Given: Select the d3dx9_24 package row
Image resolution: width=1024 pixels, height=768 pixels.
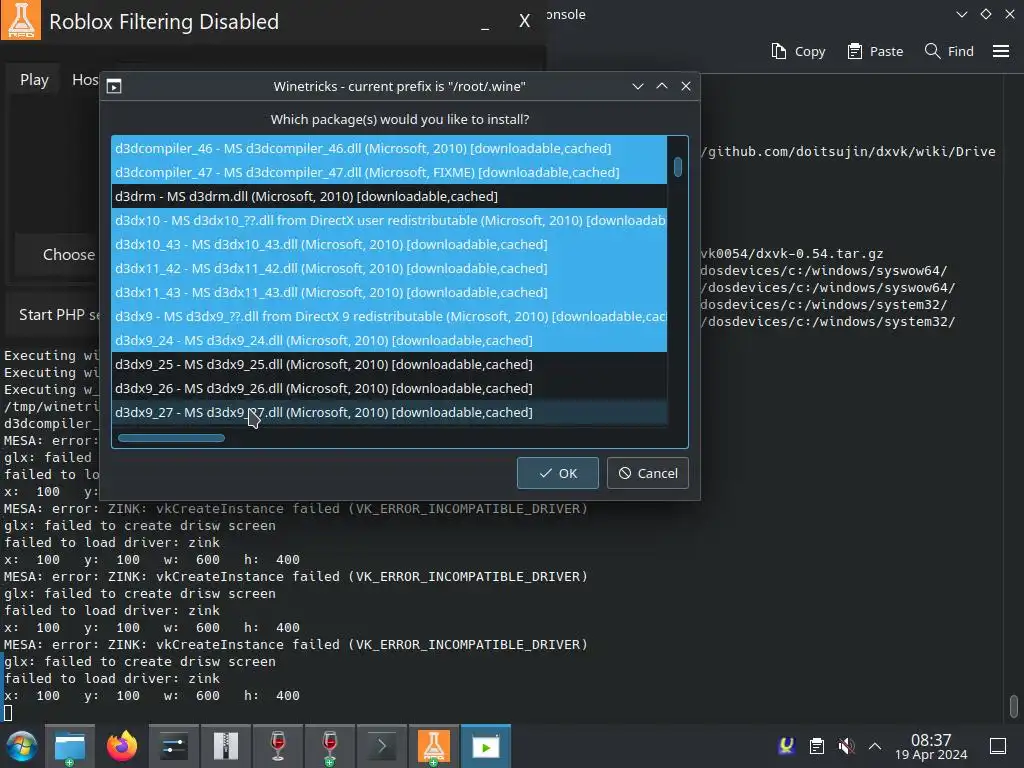Looking at the screenshot, I should 389,340.
